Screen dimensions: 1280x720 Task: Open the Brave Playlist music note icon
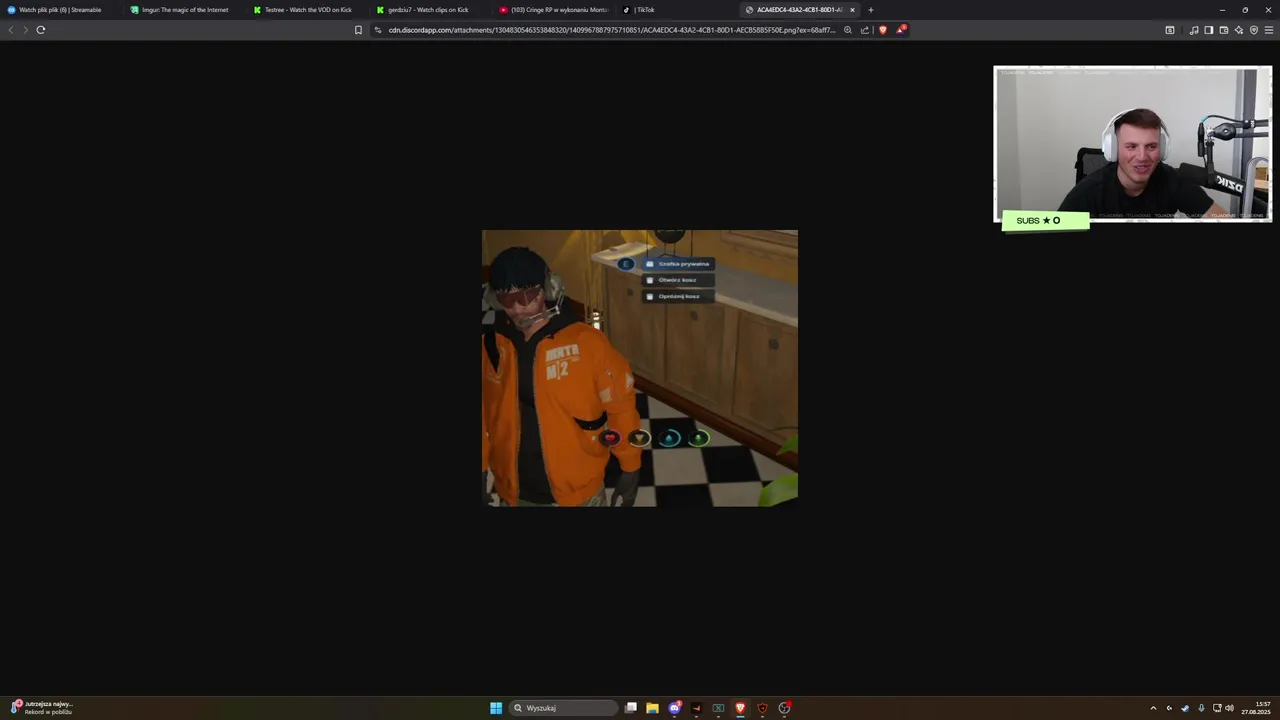pyautogui.click(x=1194, y=30)
